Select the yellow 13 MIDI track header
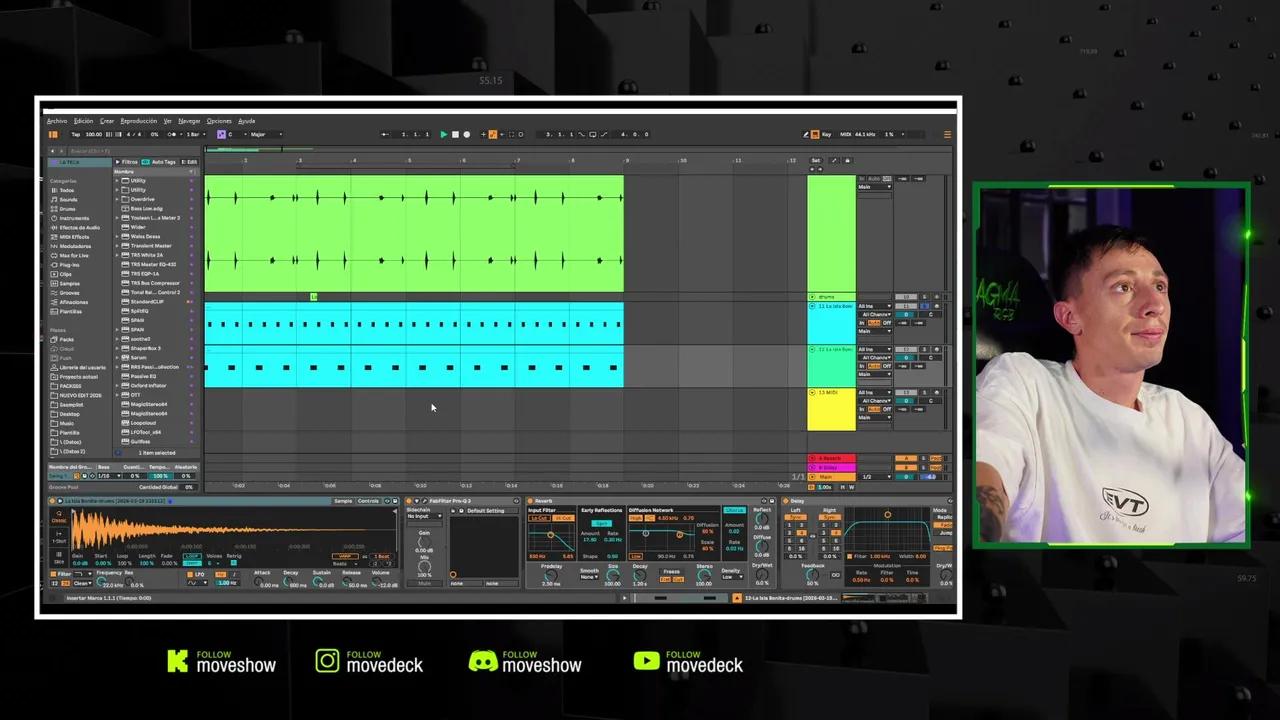Image resolution: width=1280 pixels, height=720 pixels. (831, 410)
